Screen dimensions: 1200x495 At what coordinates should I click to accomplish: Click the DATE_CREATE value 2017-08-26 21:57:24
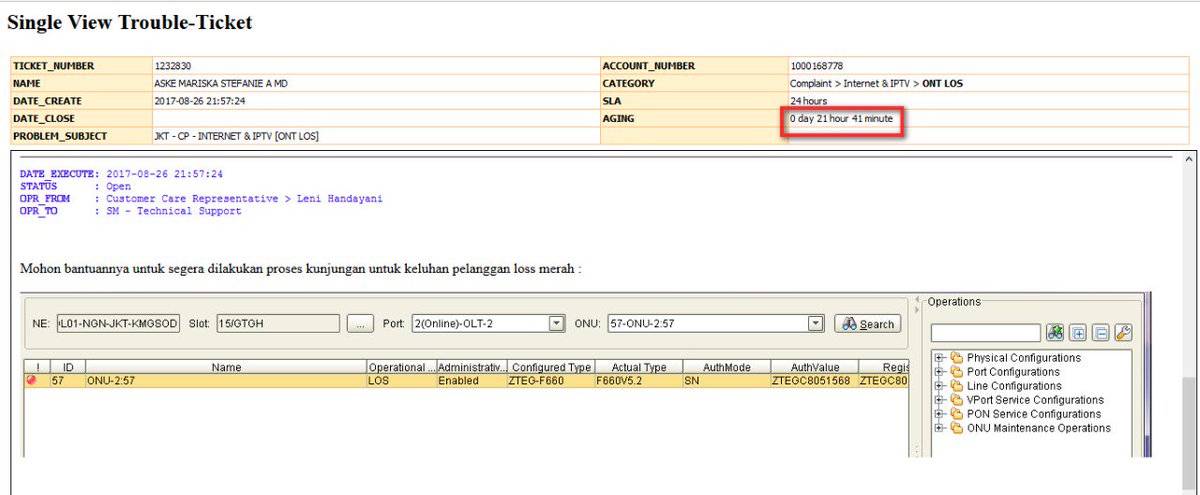[200, 101]
